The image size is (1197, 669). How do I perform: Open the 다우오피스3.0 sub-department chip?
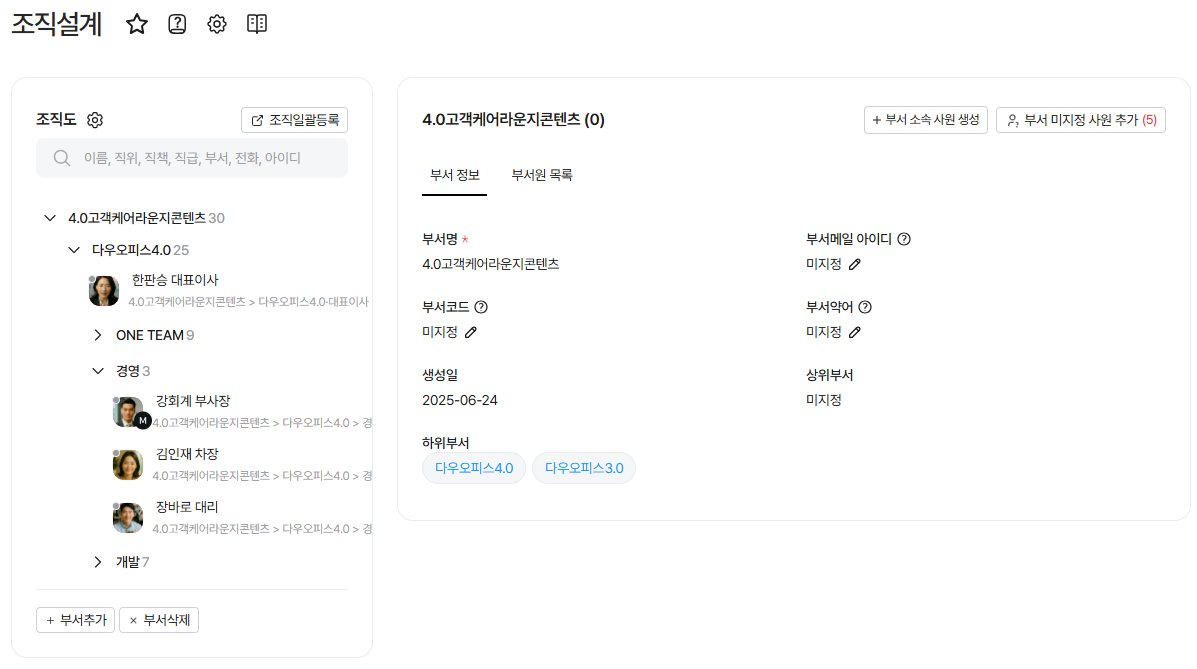pyautogui.click(x=583, y=468)
